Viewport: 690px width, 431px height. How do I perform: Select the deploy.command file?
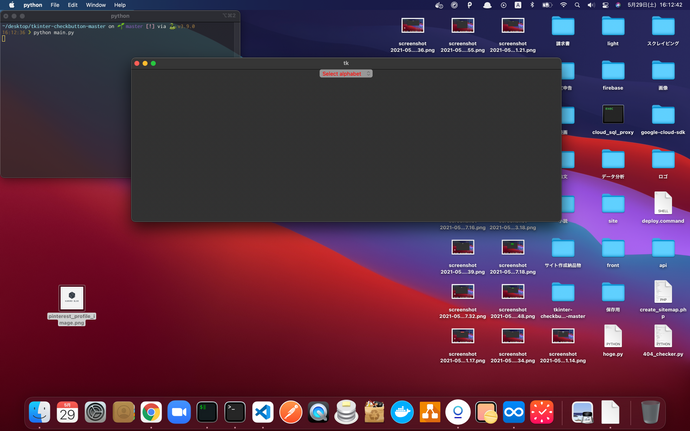[x=662, y=204]
